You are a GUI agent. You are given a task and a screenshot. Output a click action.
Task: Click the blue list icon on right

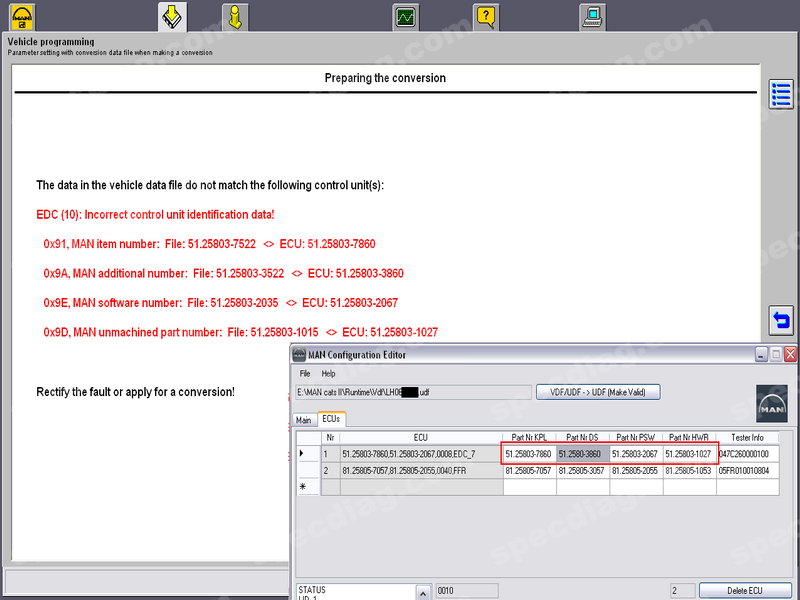pos(781,94)
